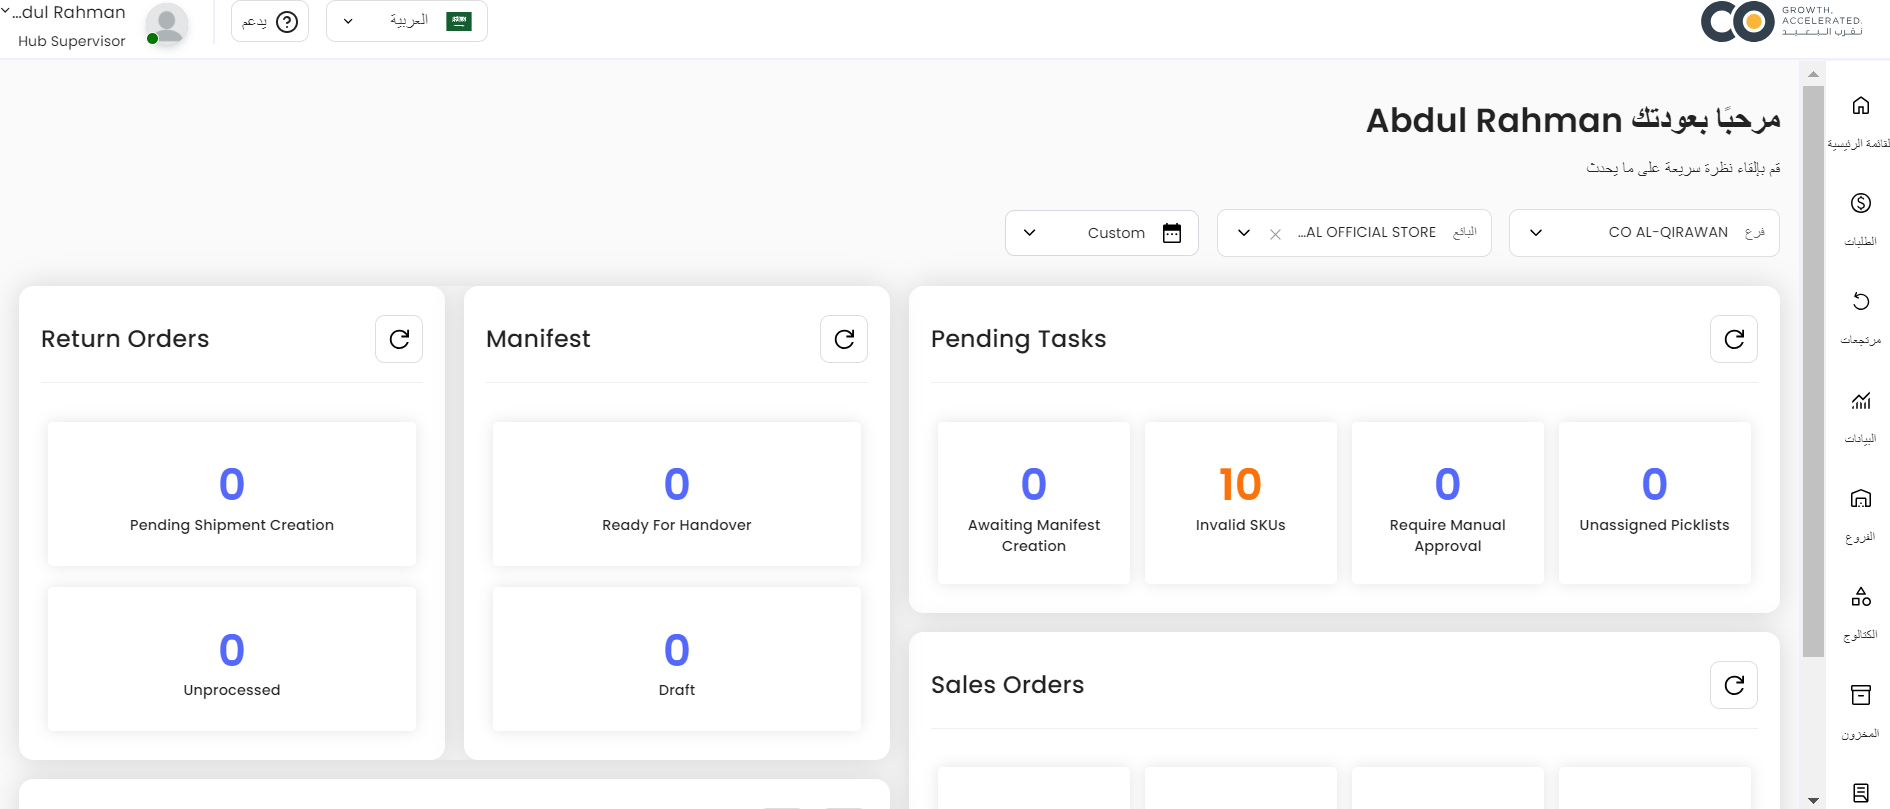Image resolution: width=1890 pixels, height=809 pixels.
Task: Open the catalog shapes icon in the sidebar
Action: [x=1860, y=597]
